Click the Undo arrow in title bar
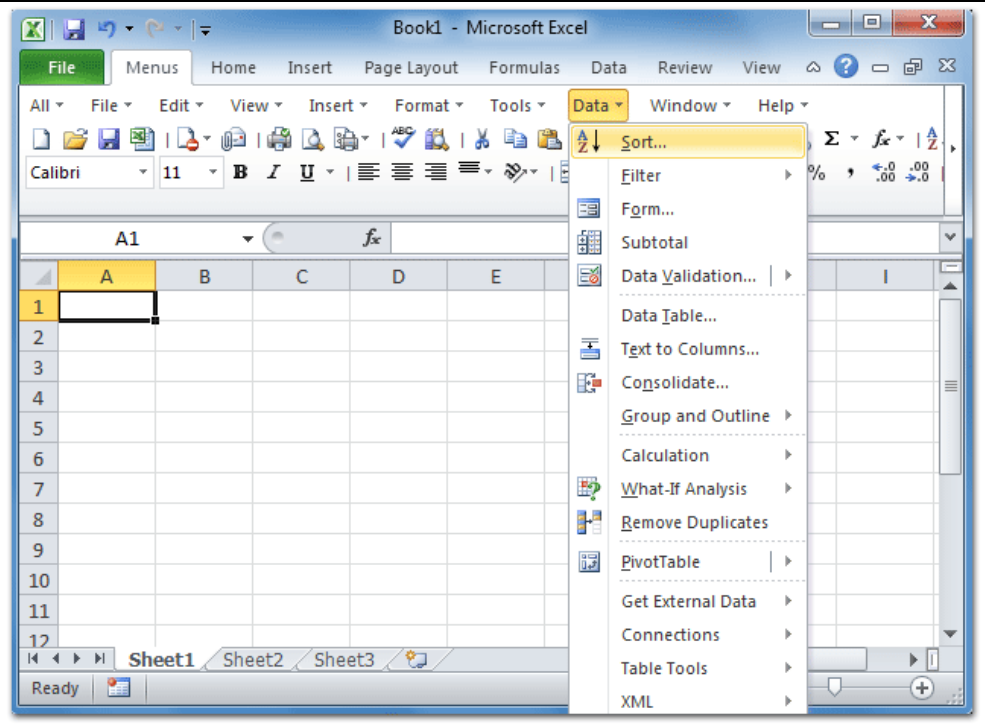The width and height of the screenshot is (985, 728). [x=107, y=29]
